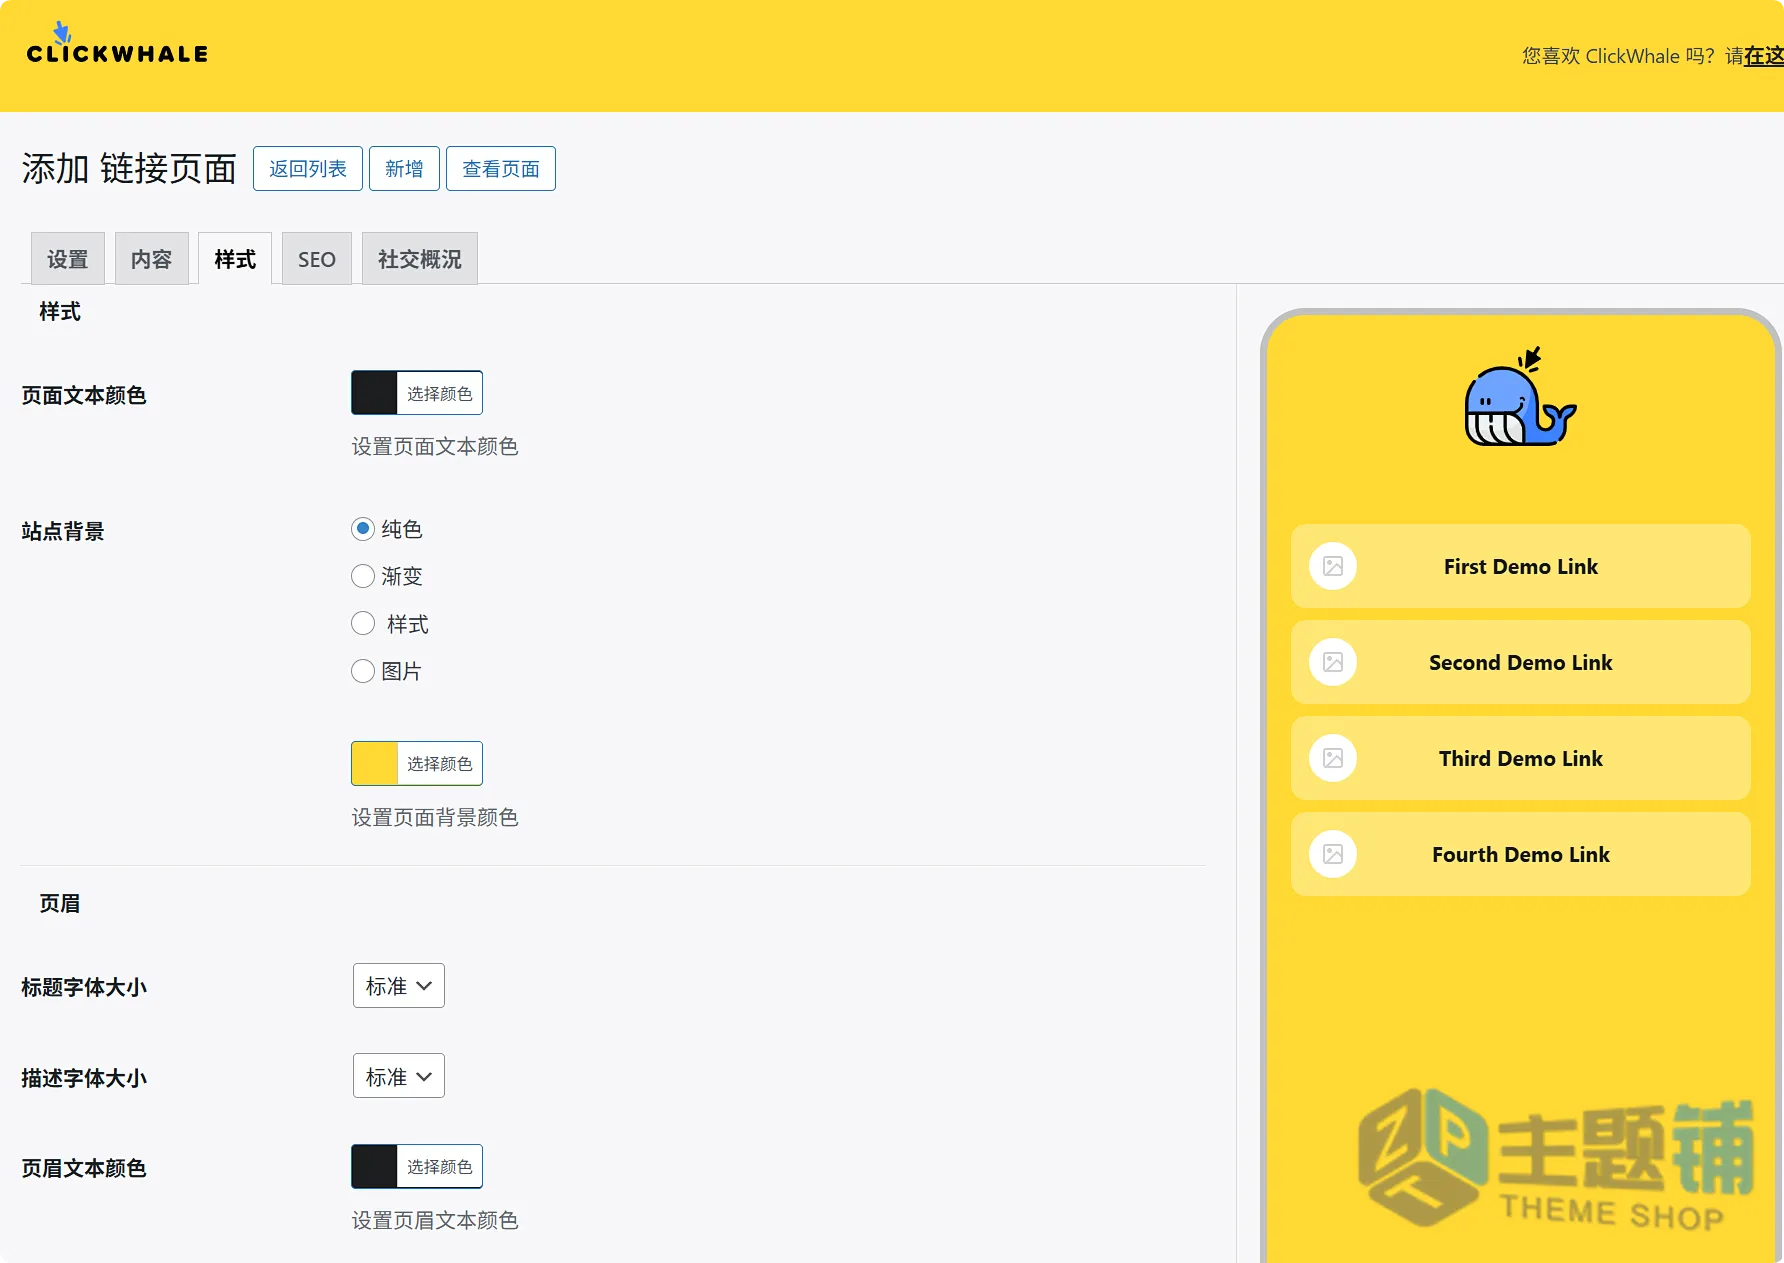The image size is (1784, 1263).
Task: Open the 标题字体大小 dropdown
Action: point(398,986)
